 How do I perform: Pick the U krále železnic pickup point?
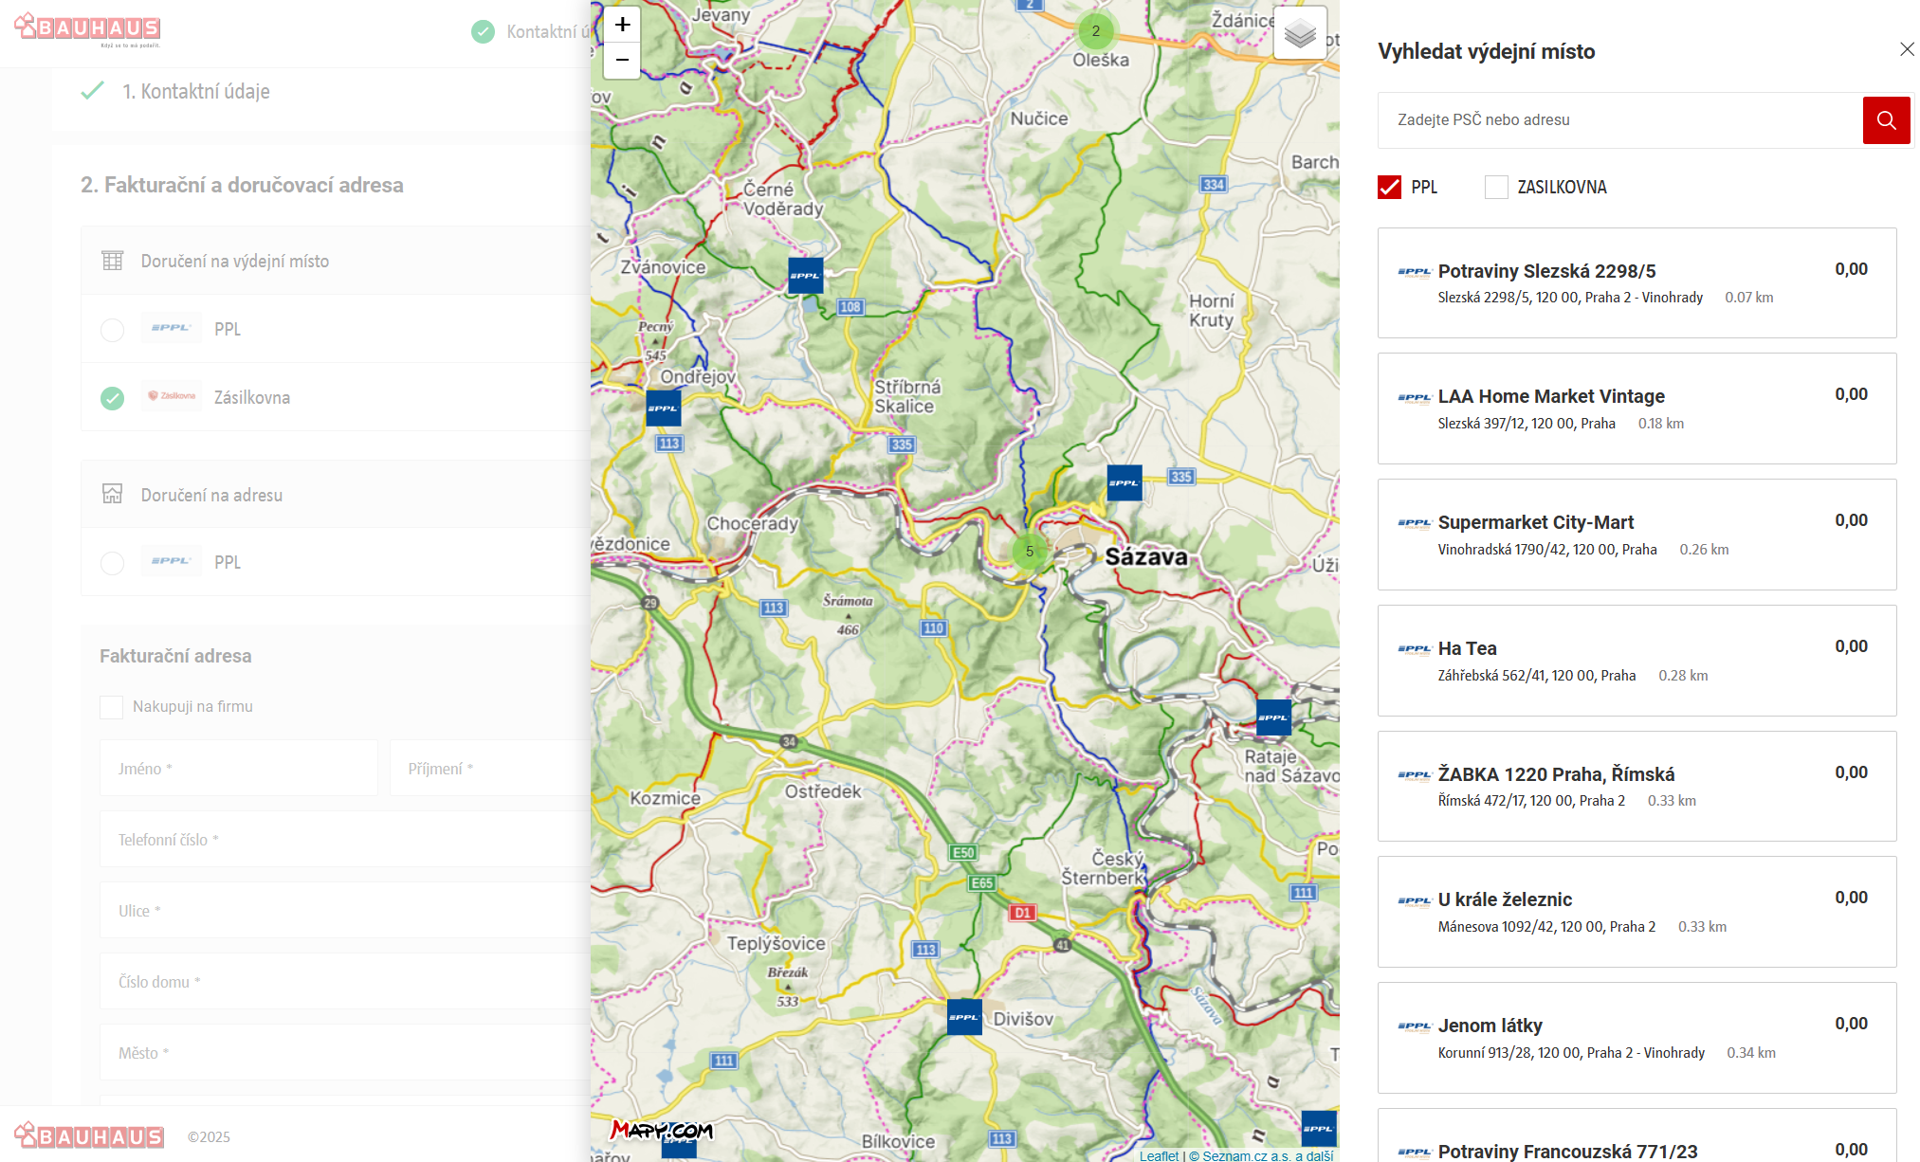click(1636, 911)
